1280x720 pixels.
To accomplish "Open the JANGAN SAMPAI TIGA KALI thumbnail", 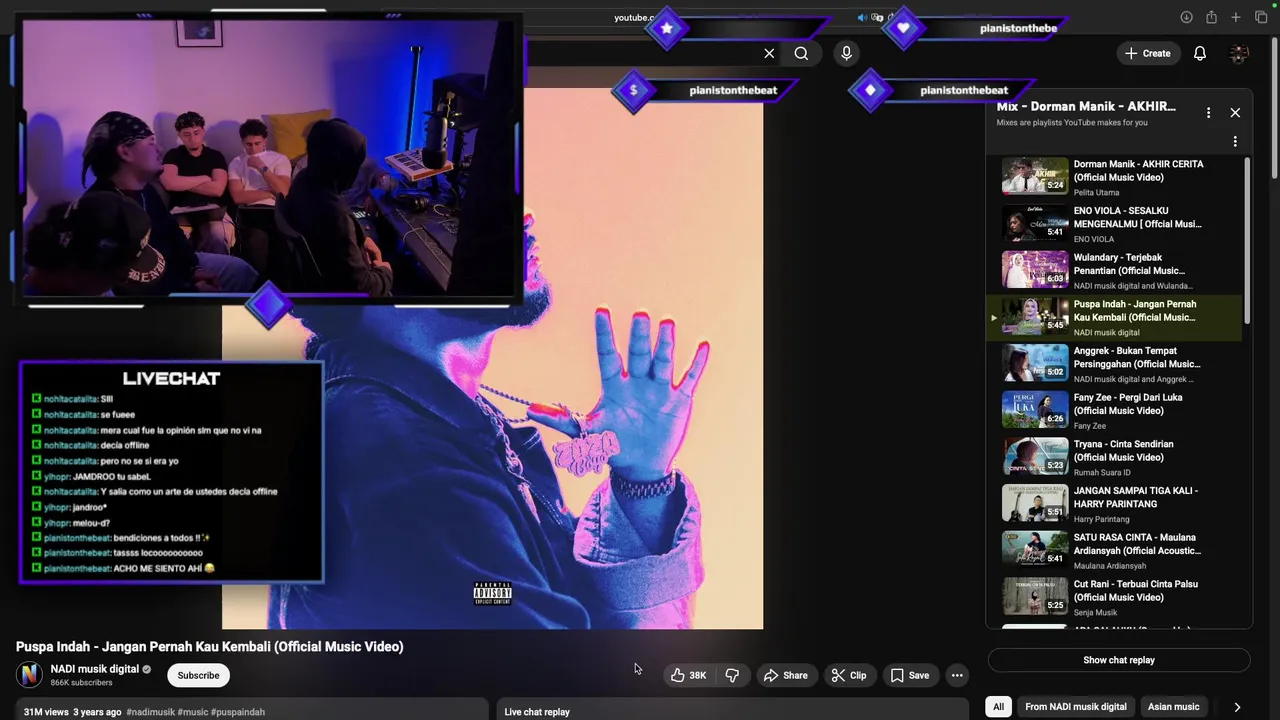I will pos(1035,503).
